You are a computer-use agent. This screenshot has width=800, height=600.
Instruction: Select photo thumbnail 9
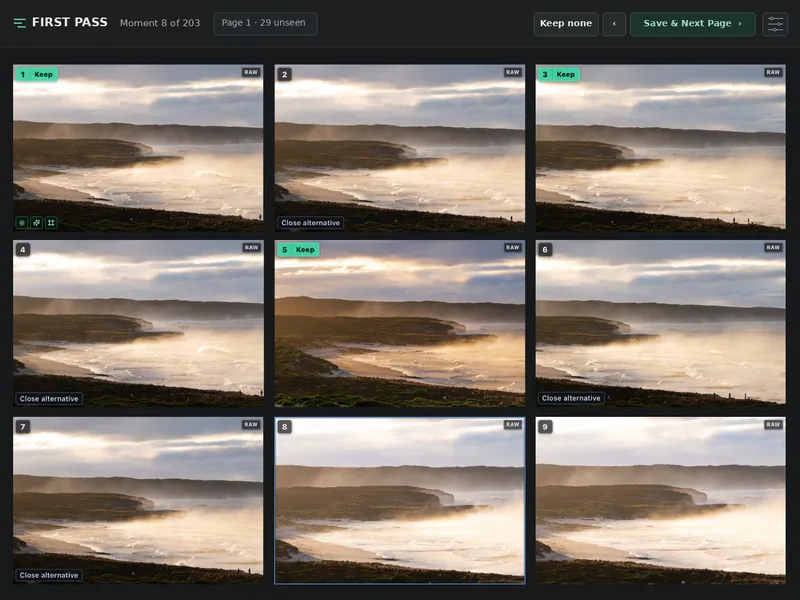[661, 501]
